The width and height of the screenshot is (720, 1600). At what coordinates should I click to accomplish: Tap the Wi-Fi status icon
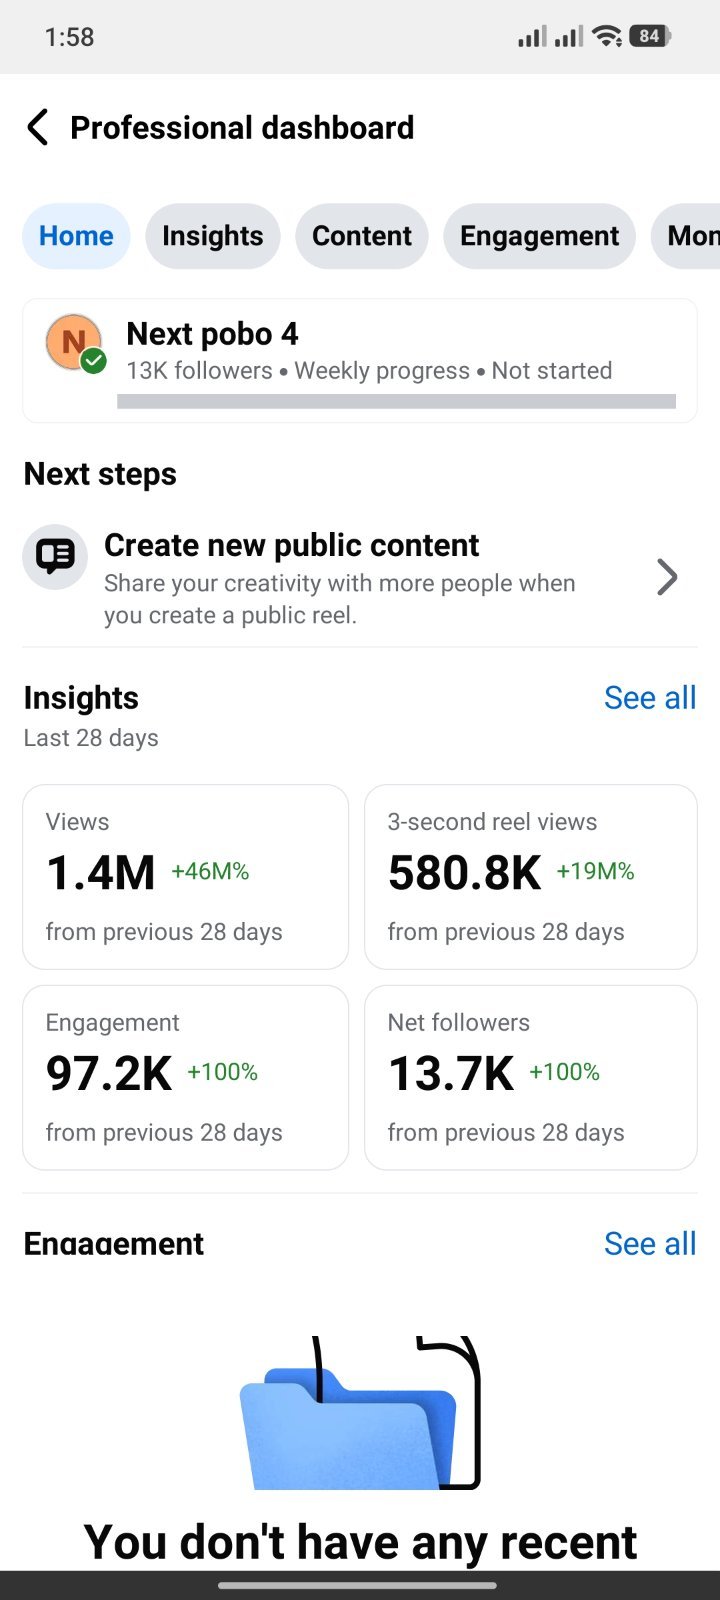coord(607,37)
